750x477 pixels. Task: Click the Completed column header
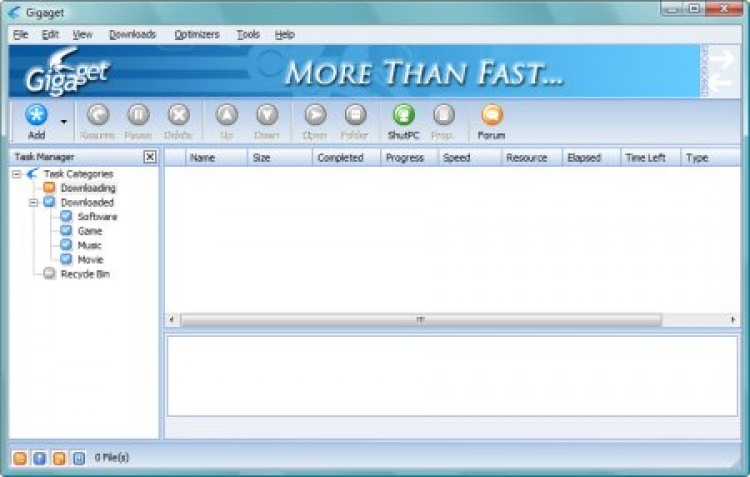(x=347, y=158)
